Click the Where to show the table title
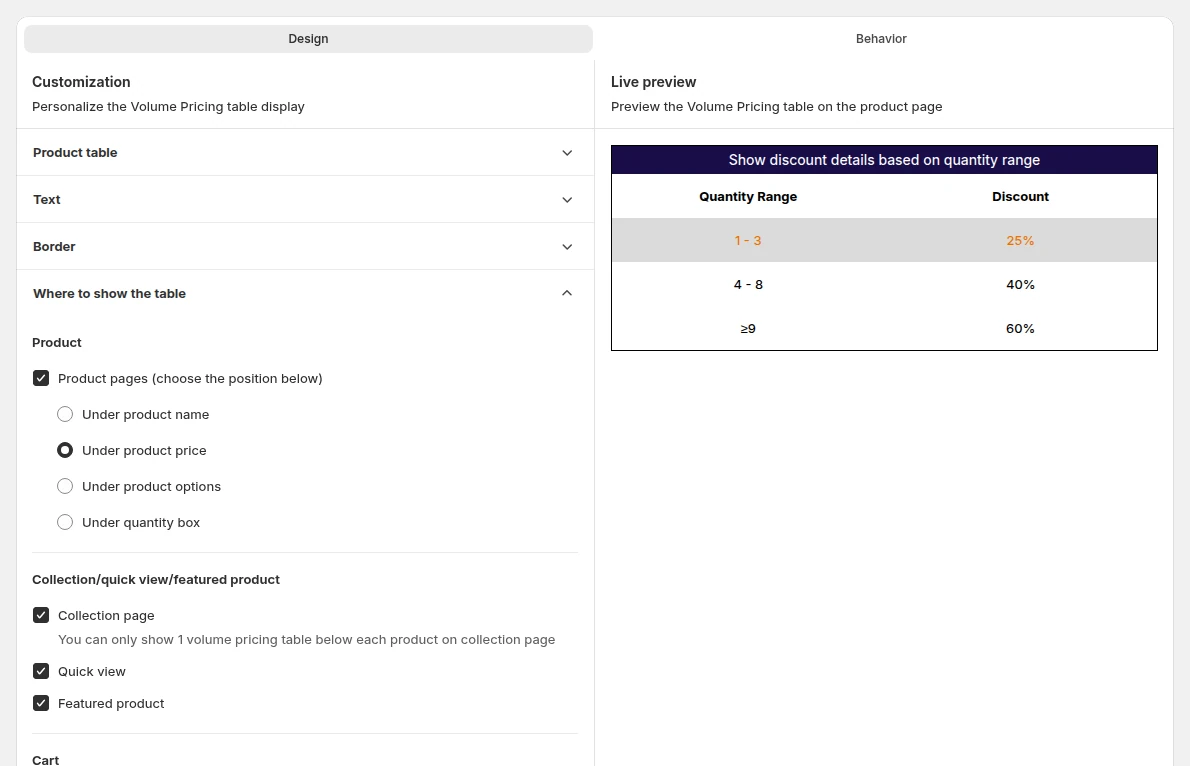Screen dimensions: 1190x766 pyautogui.click(x=109, y=294)
